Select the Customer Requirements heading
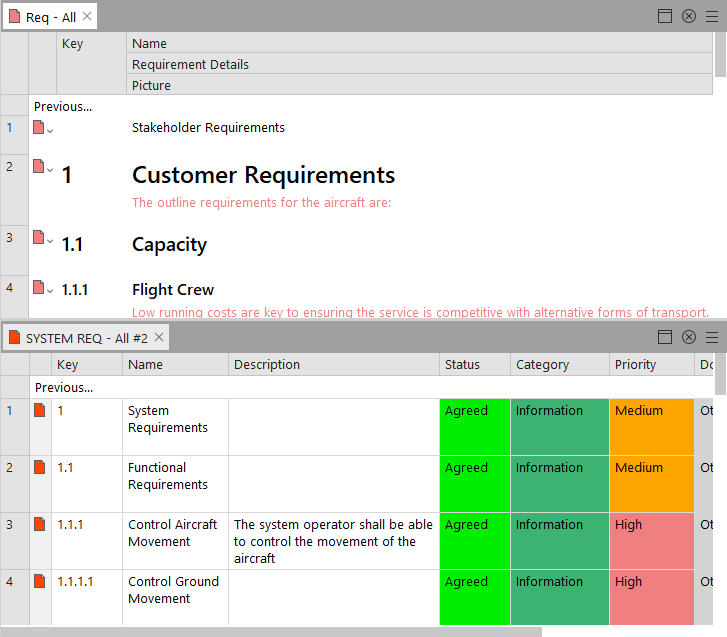The height and width of the screenshot is (637, 727). (263, 175)
